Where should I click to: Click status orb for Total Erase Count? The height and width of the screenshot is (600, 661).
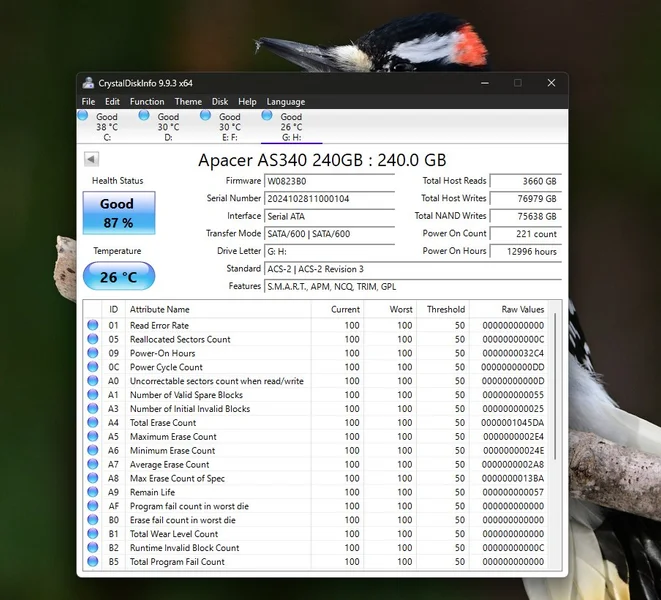pos(93,422)
